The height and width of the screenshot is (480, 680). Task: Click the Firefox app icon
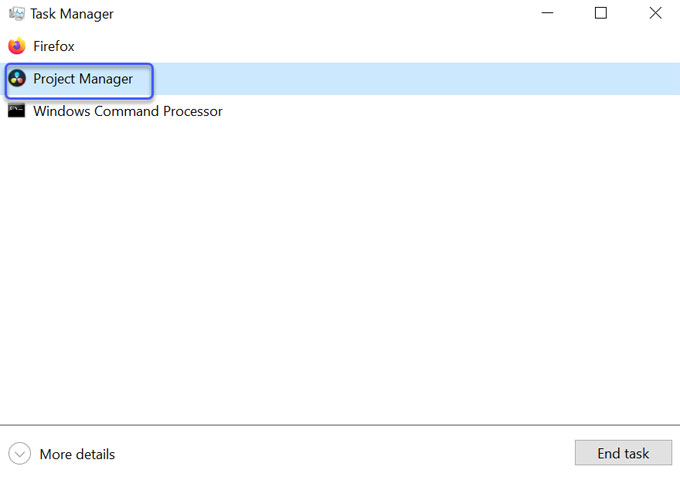pos(17,46)
